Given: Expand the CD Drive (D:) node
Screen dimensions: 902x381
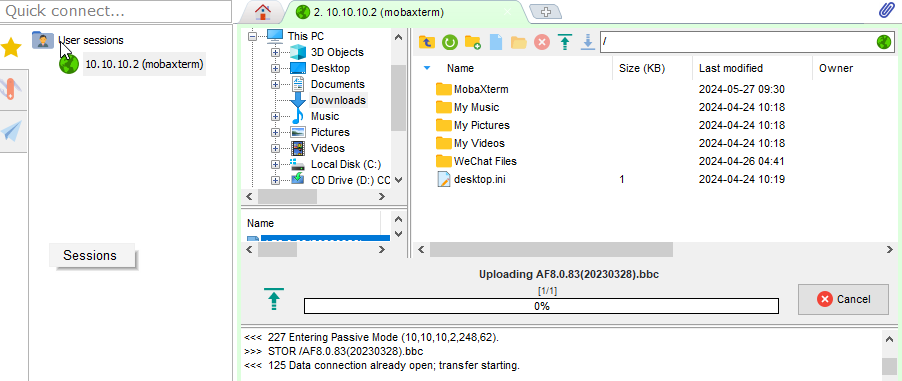Looking at the screenshot, I should (x=275, y=180).
